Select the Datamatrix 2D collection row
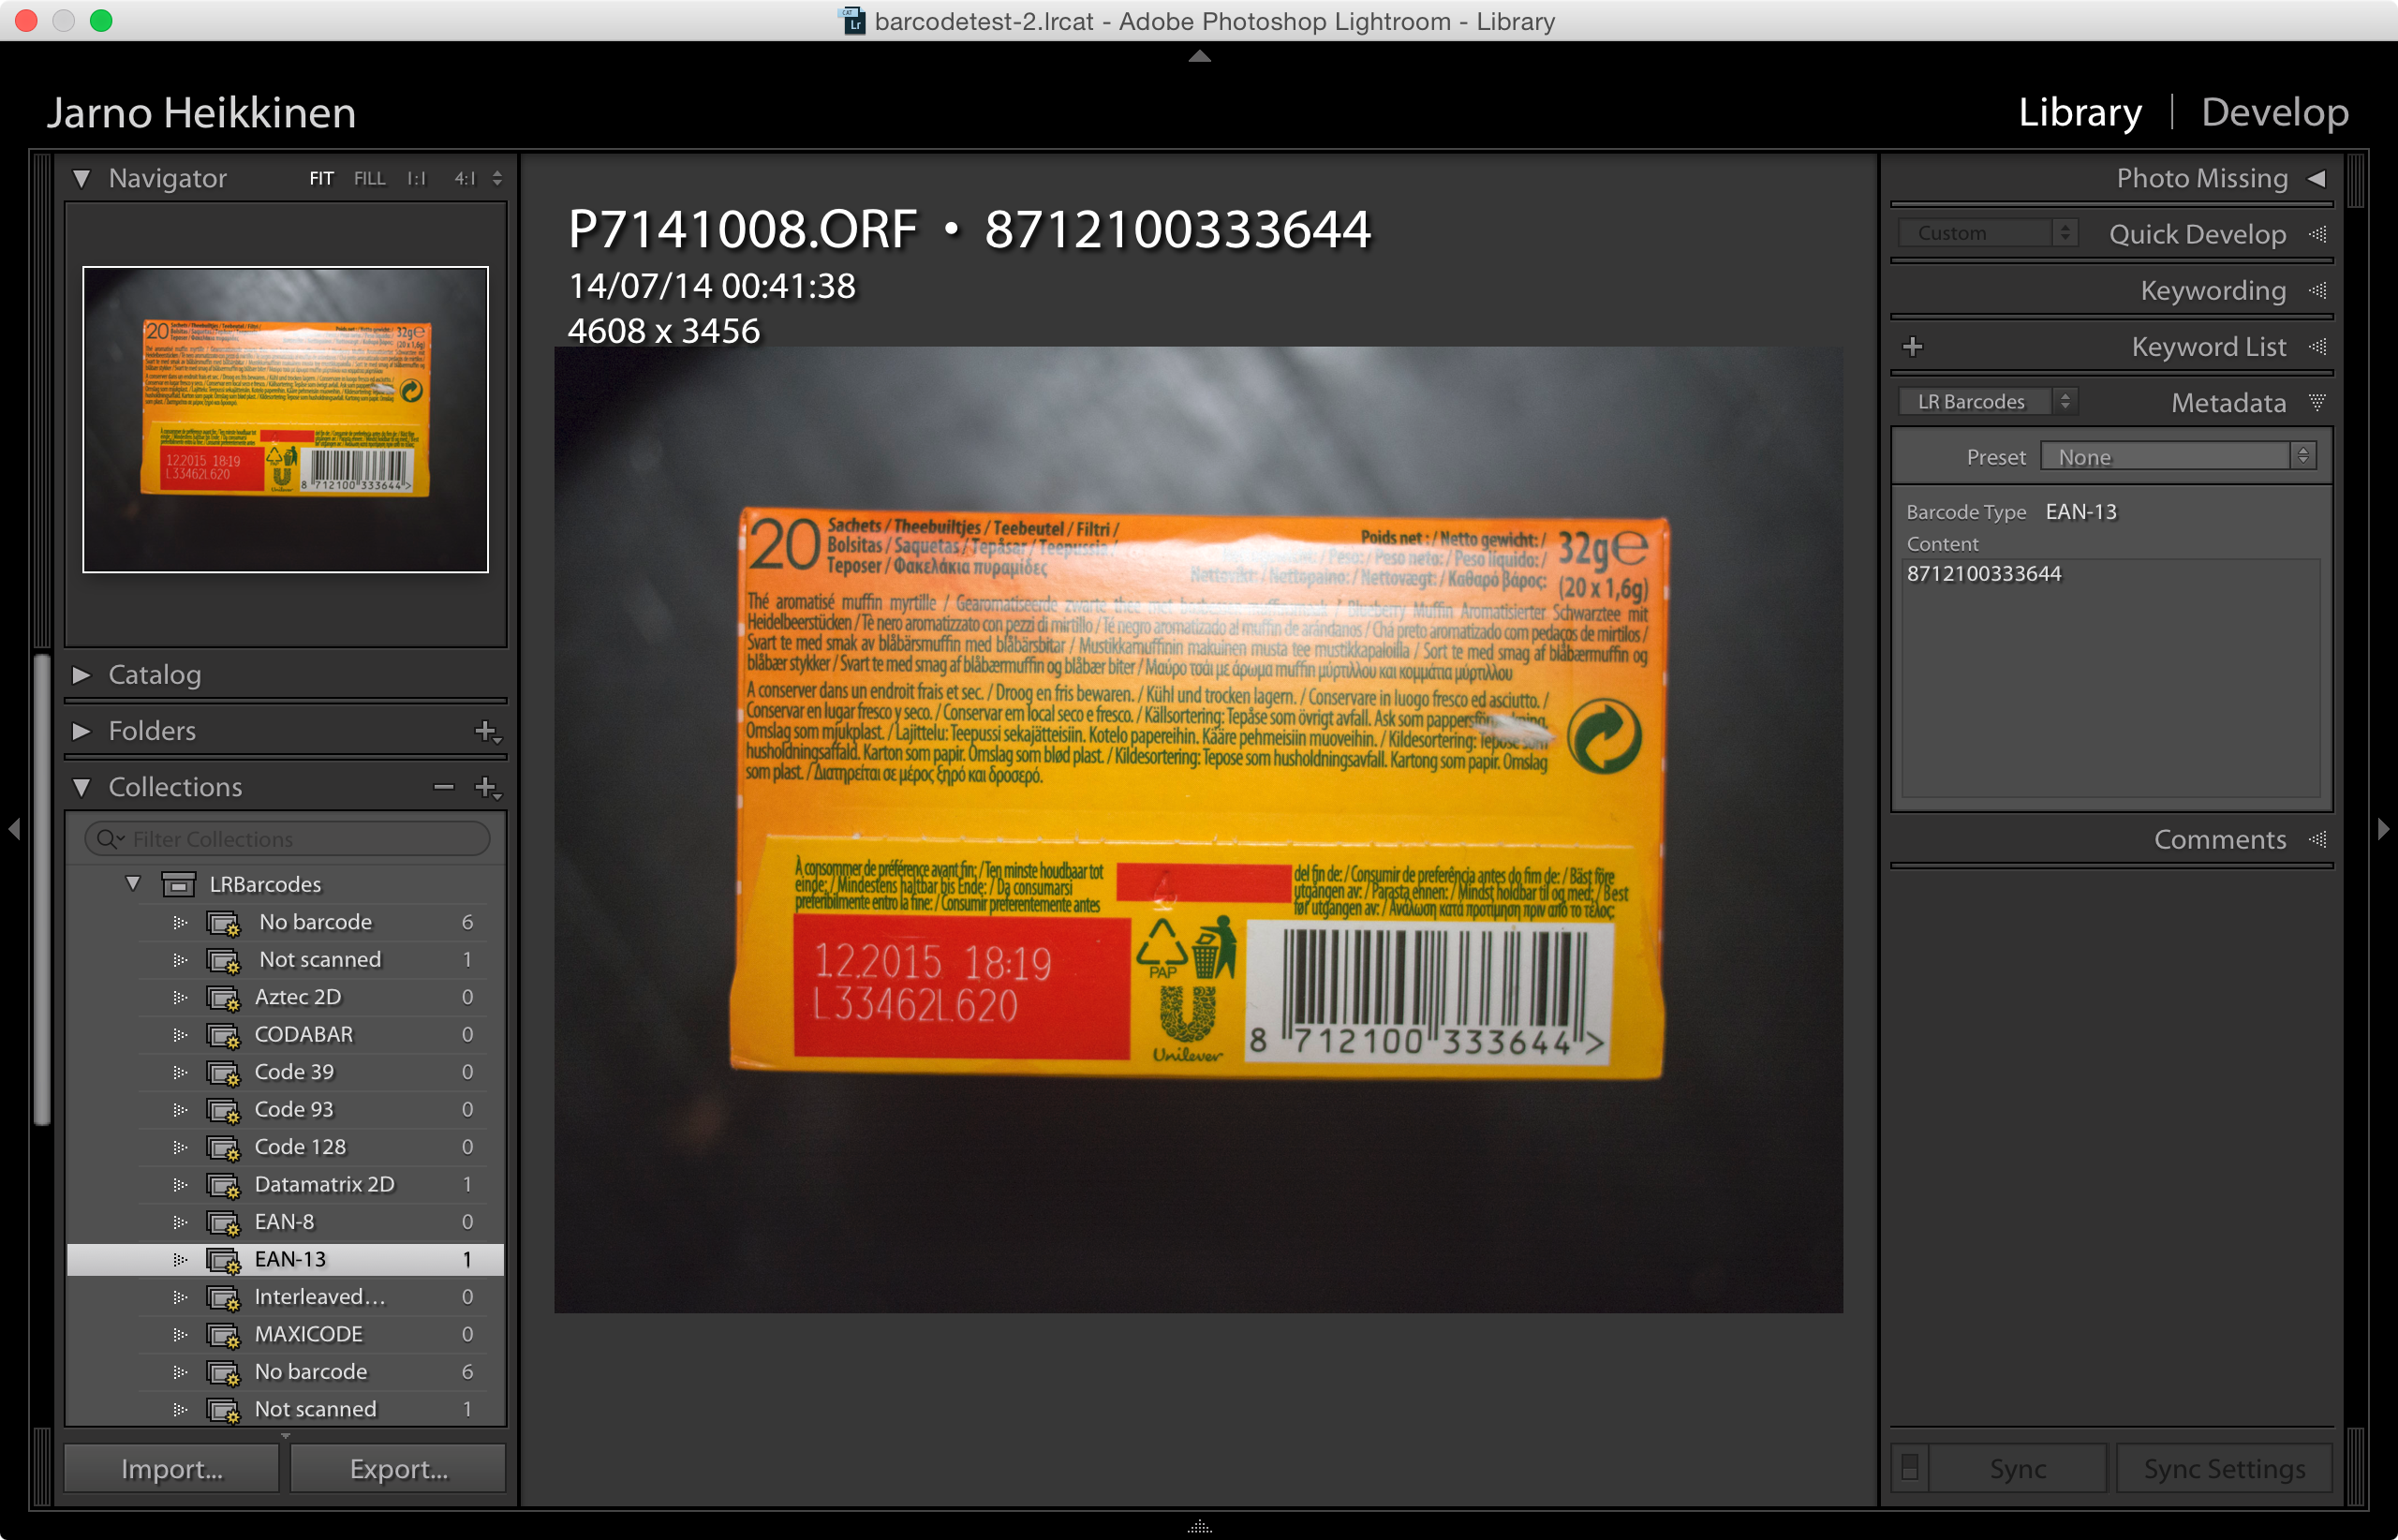 pyautogui.click(x=286, y=1185)
